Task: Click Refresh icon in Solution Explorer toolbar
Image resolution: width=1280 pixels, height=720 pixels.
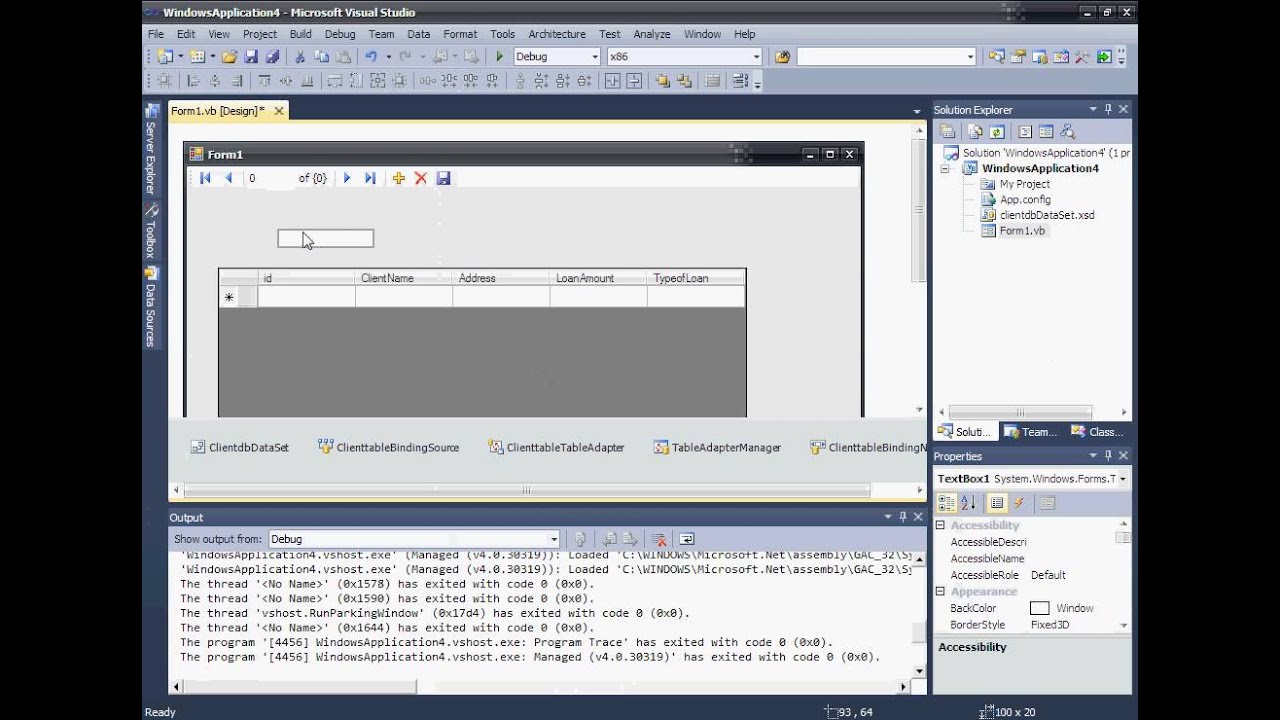Action: (996, 131)
